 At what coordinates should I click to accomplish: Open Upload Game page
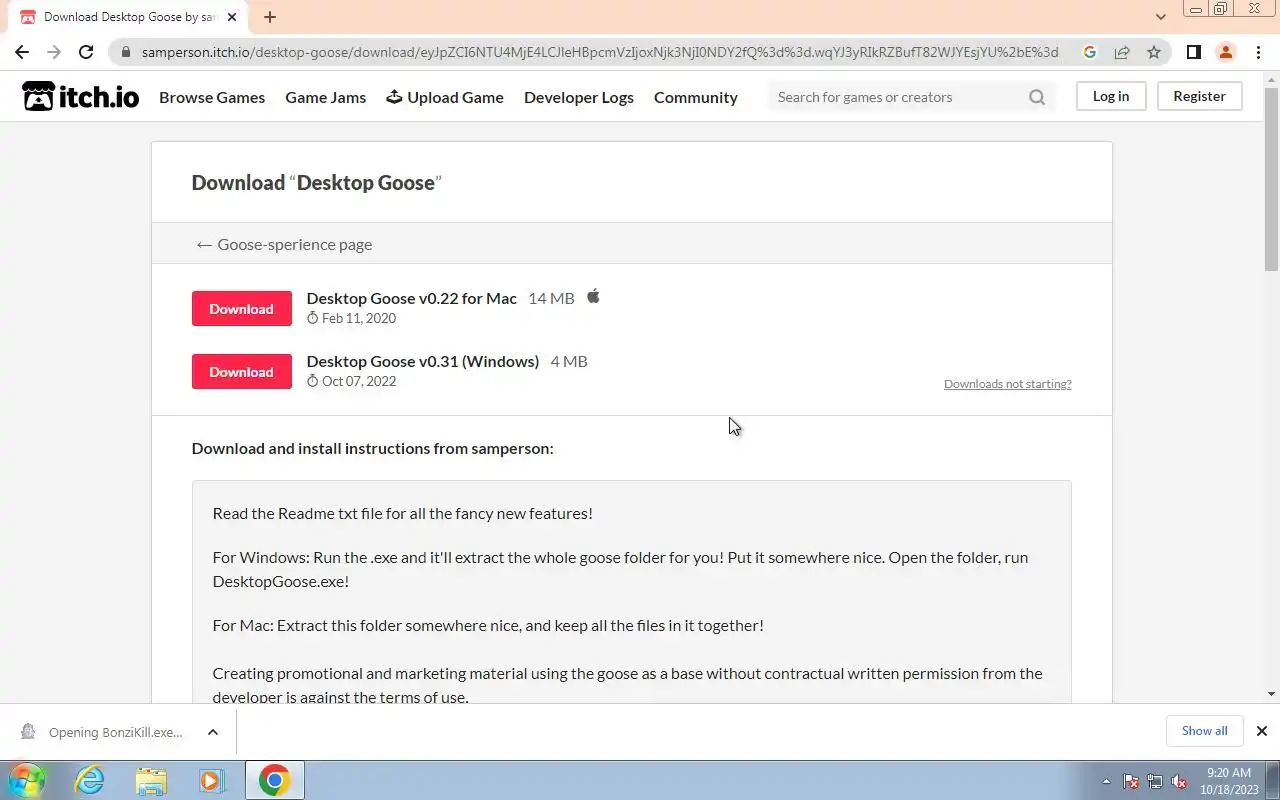click(x=445, y=97)
